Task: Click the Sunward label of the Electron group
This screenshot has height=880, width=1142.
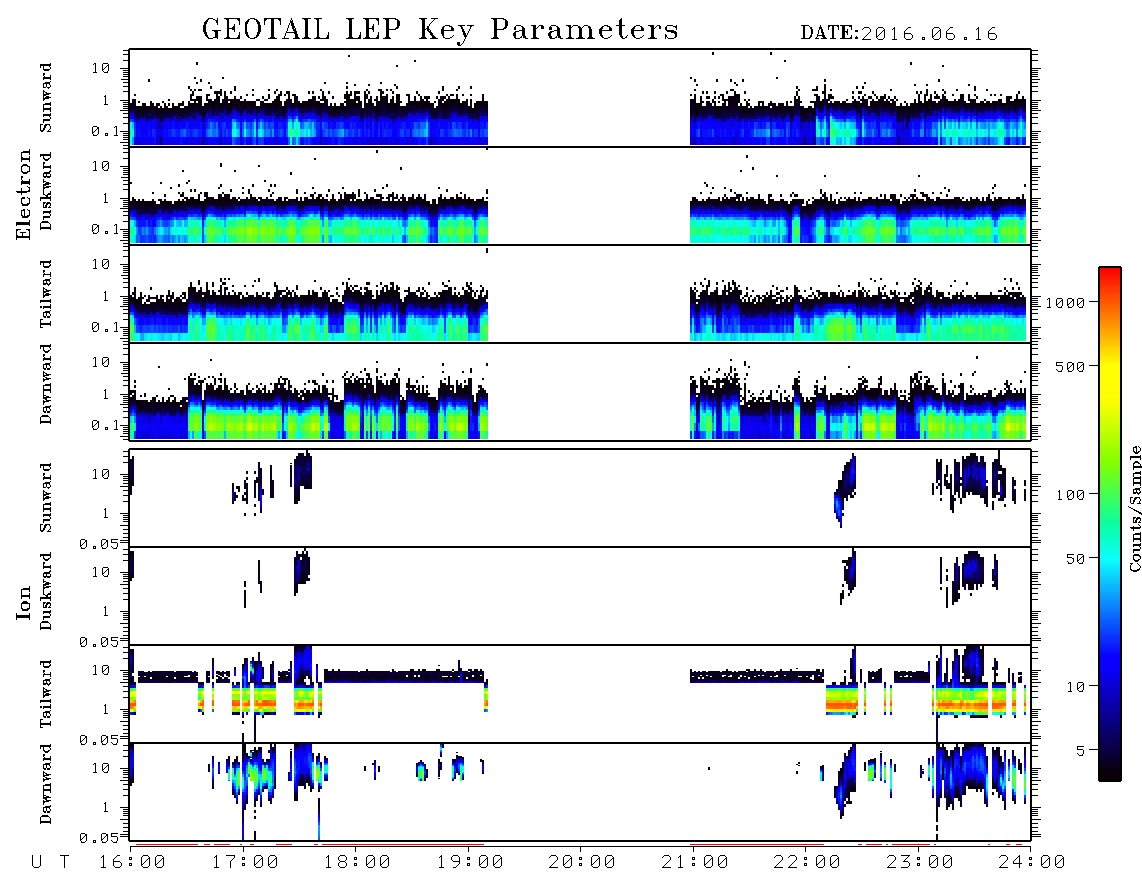Action: click(x=46, y=98)
